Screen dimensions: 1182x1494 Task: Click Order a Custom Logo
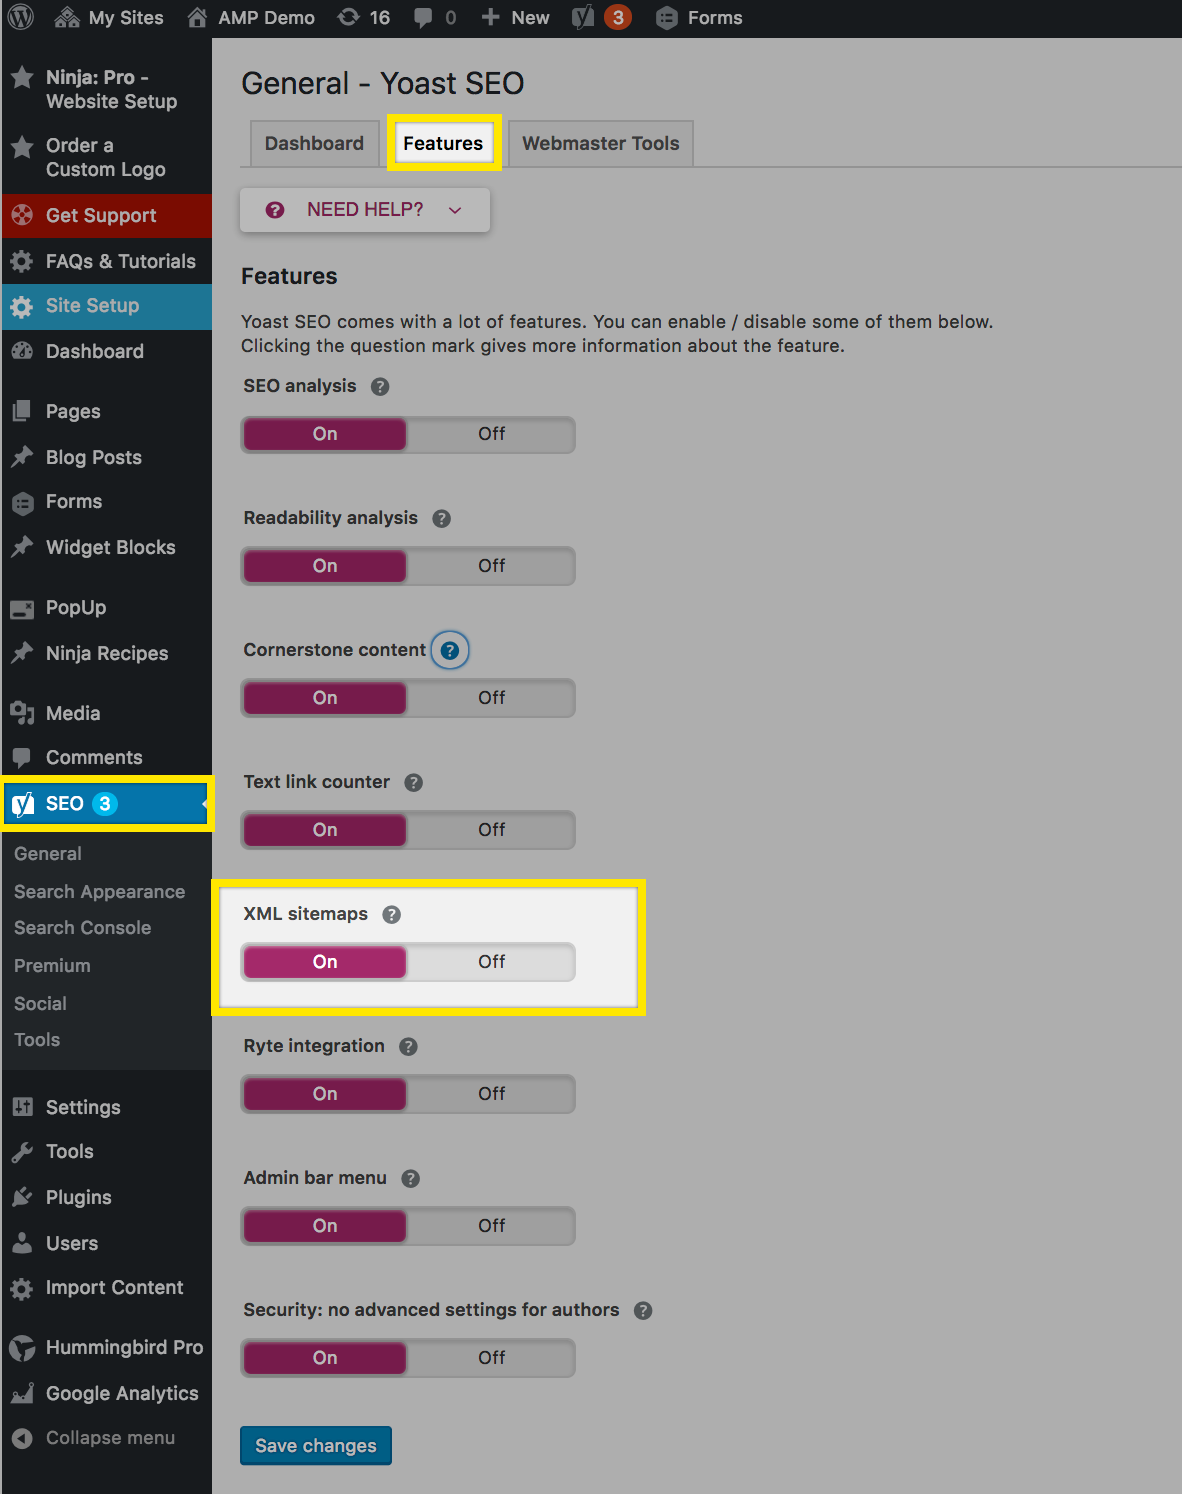point(106,157)
